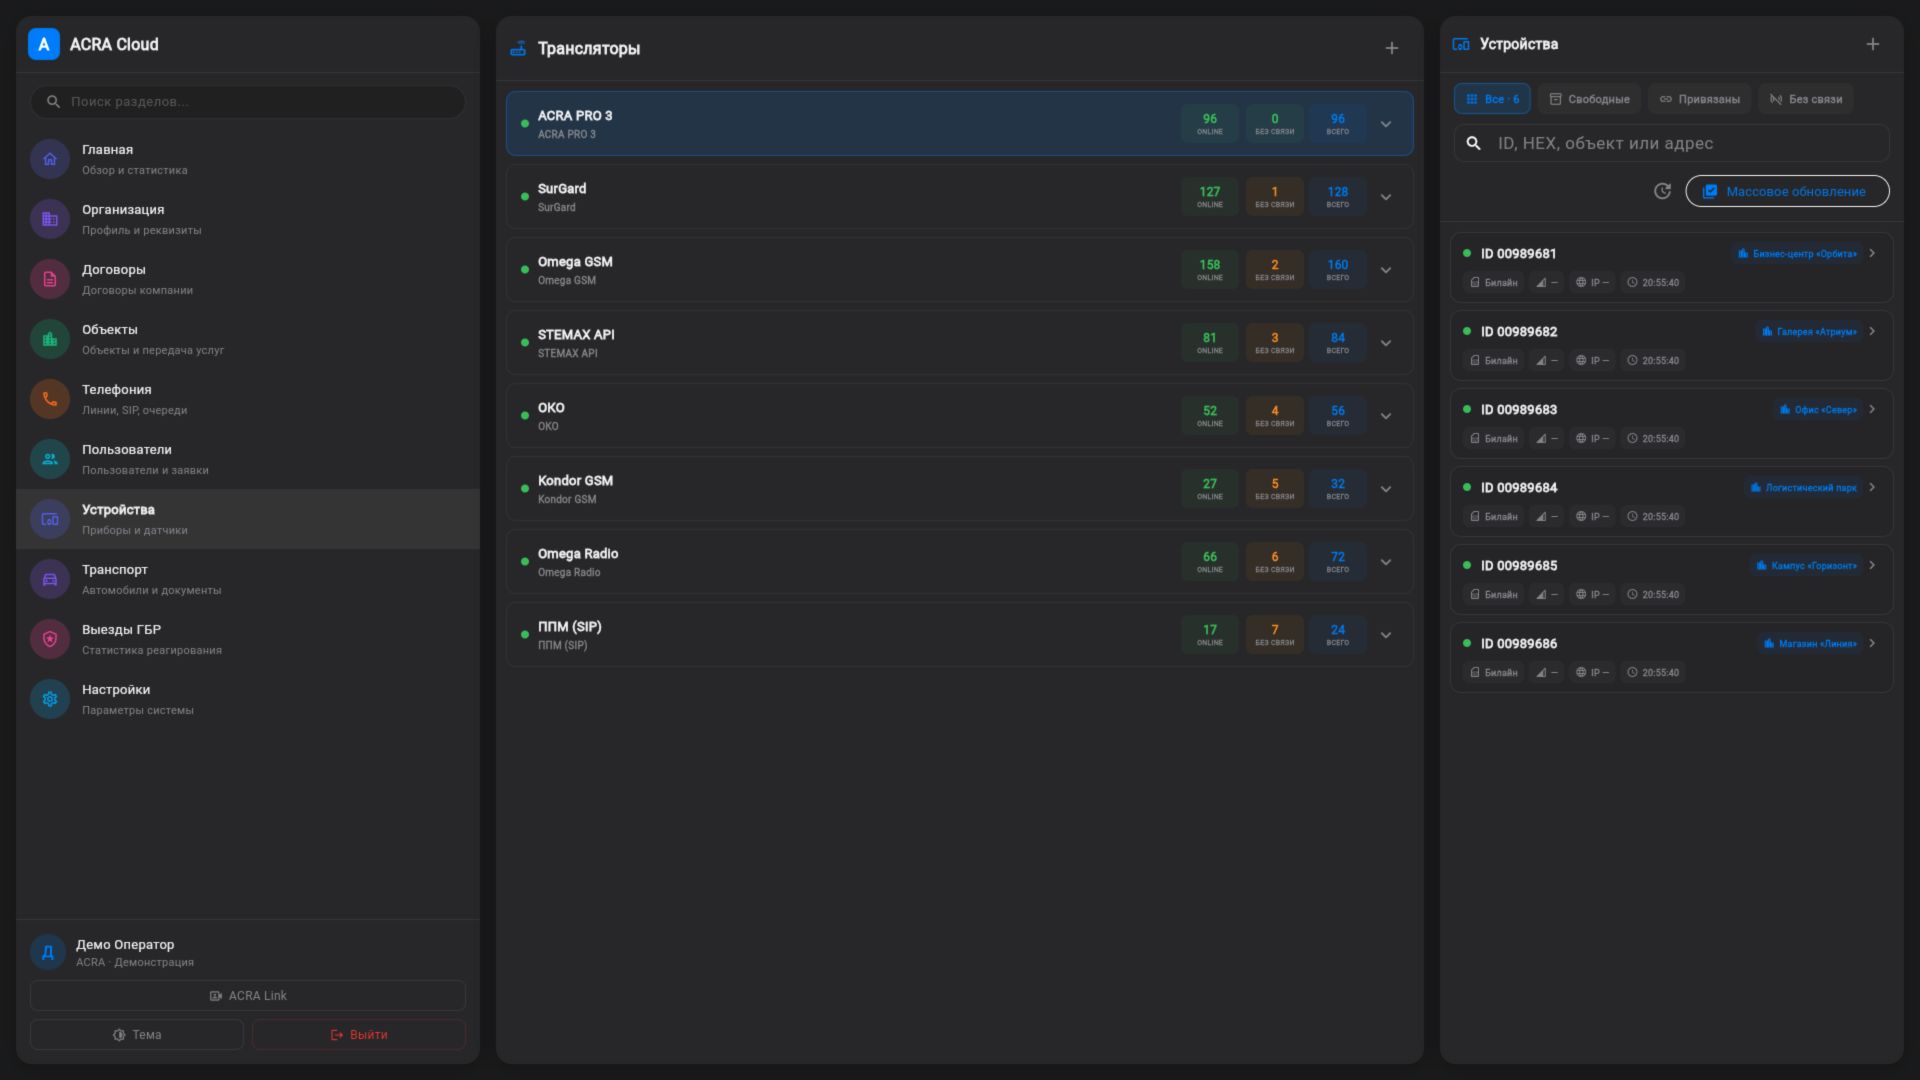Open the Магазин «Линия» object link
Viewport: 1920px width, 1080px height.
pyautogui.click(x=1810, y=644)
